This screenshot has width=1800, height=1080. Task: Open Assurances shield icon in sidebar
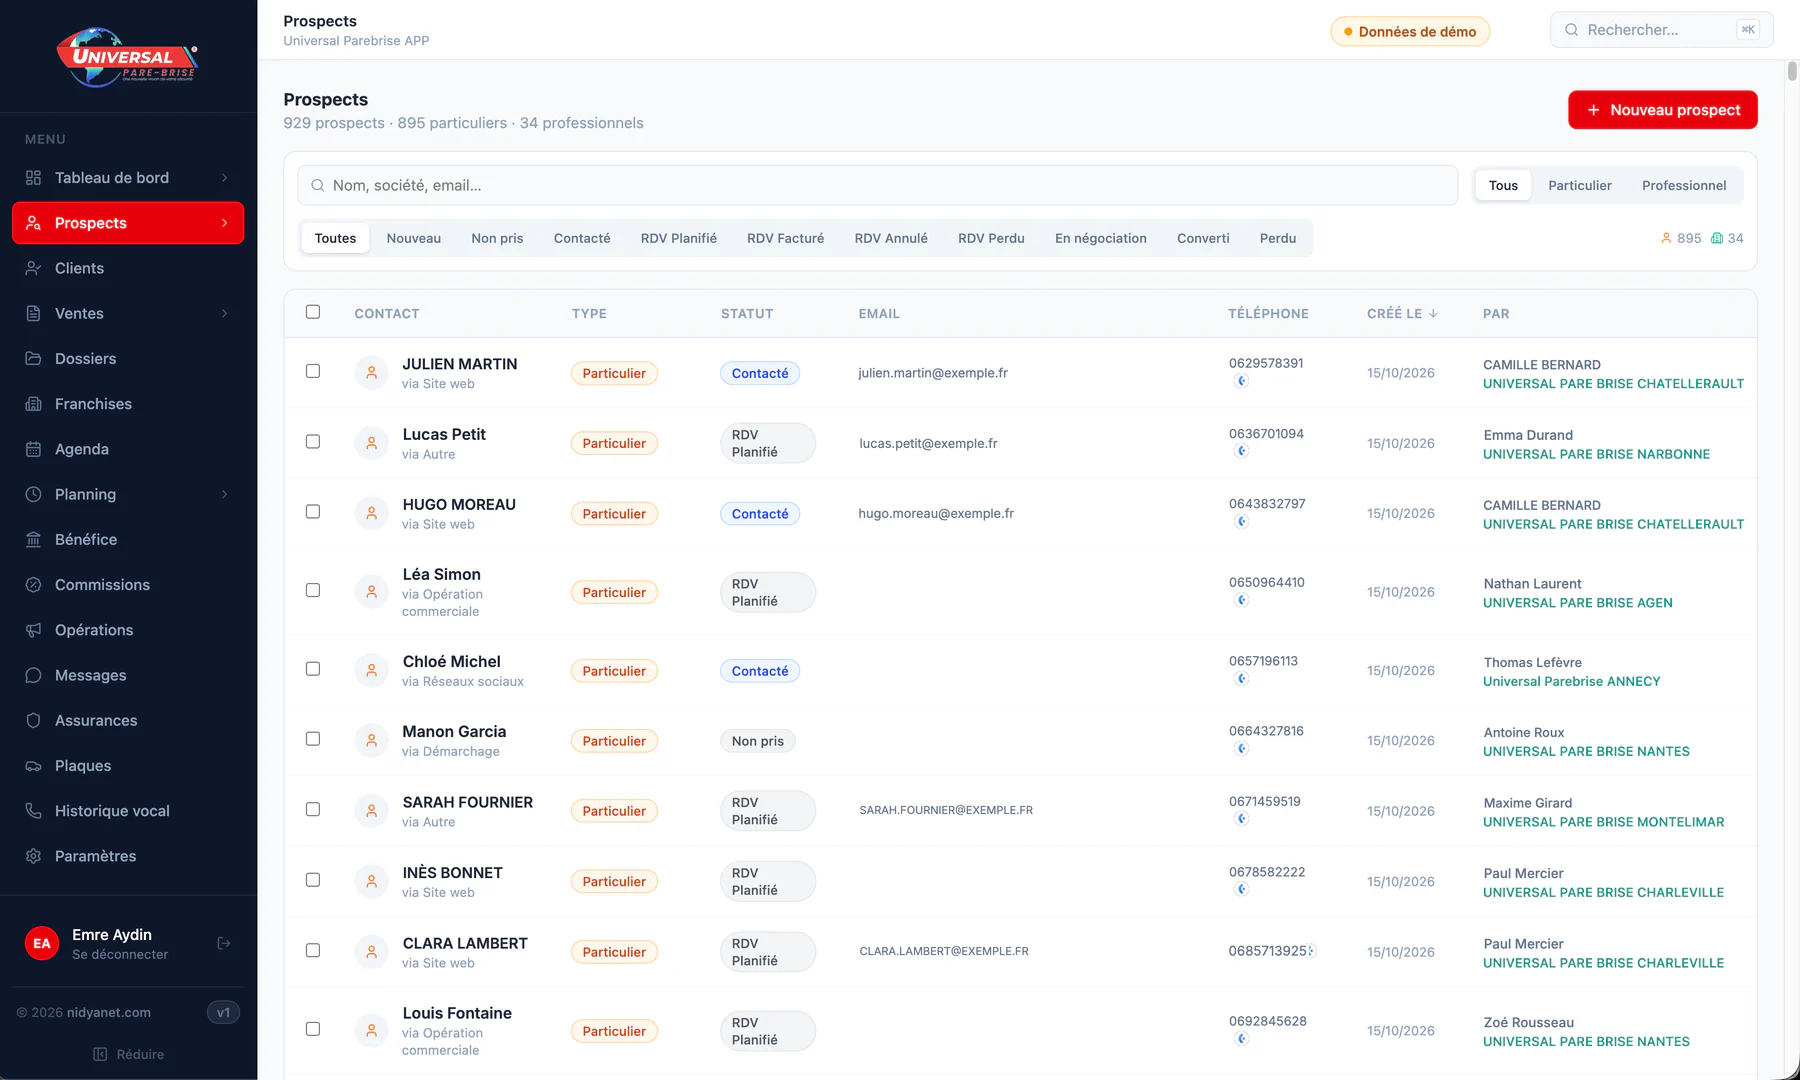(33, 720)
